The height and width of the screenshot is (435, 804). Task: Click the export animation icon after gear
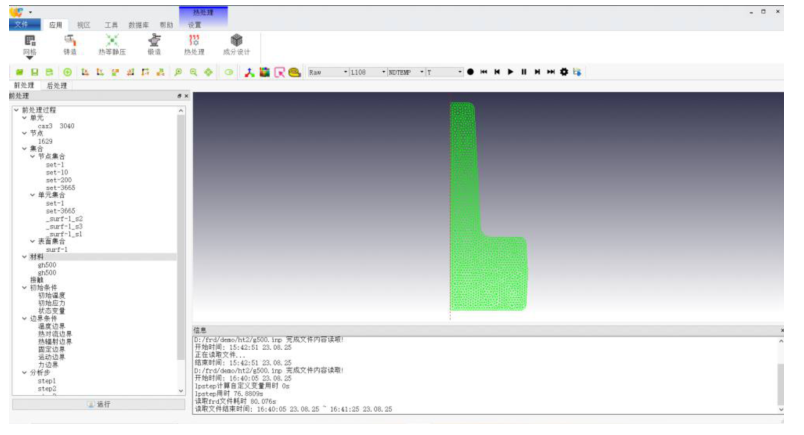577,72
